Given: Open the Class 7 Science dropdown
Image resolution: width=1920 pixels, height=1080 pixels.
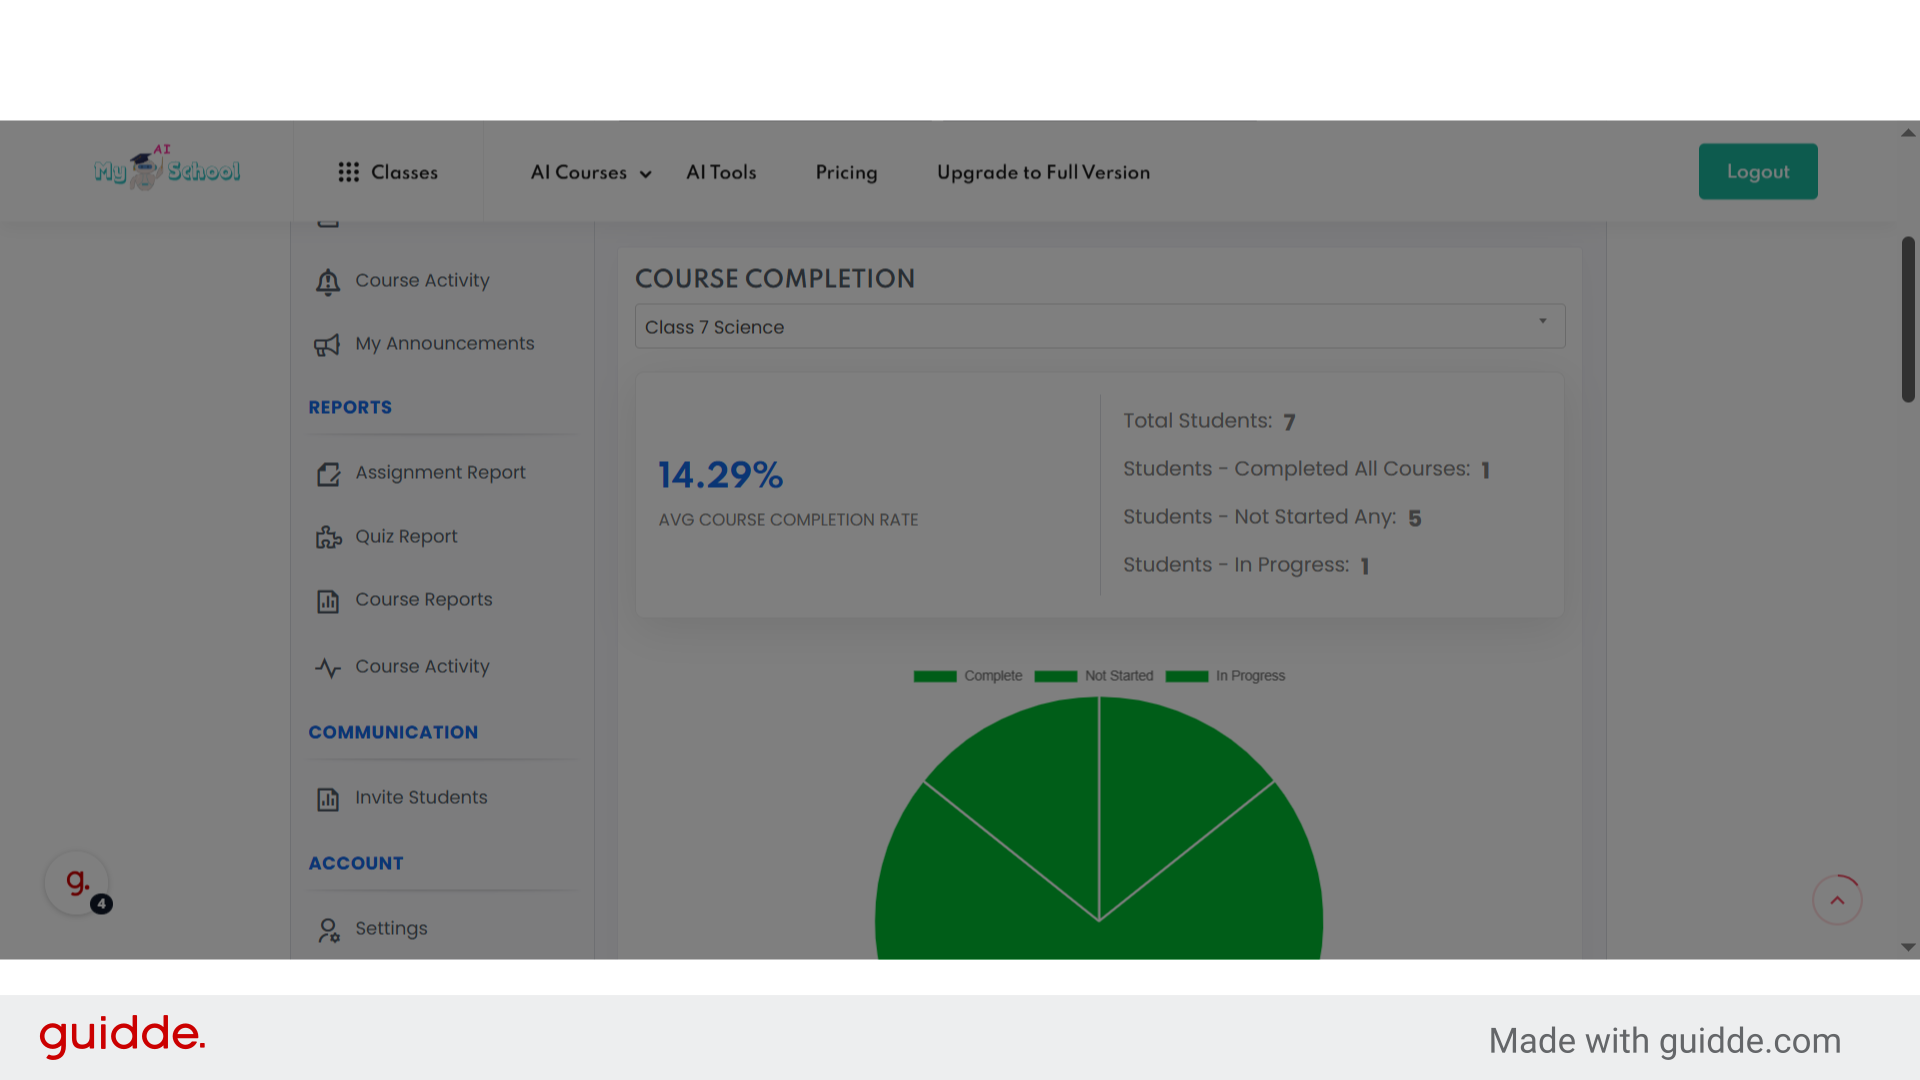Looking at the screenshot, I should click(x=1099, y=327).
